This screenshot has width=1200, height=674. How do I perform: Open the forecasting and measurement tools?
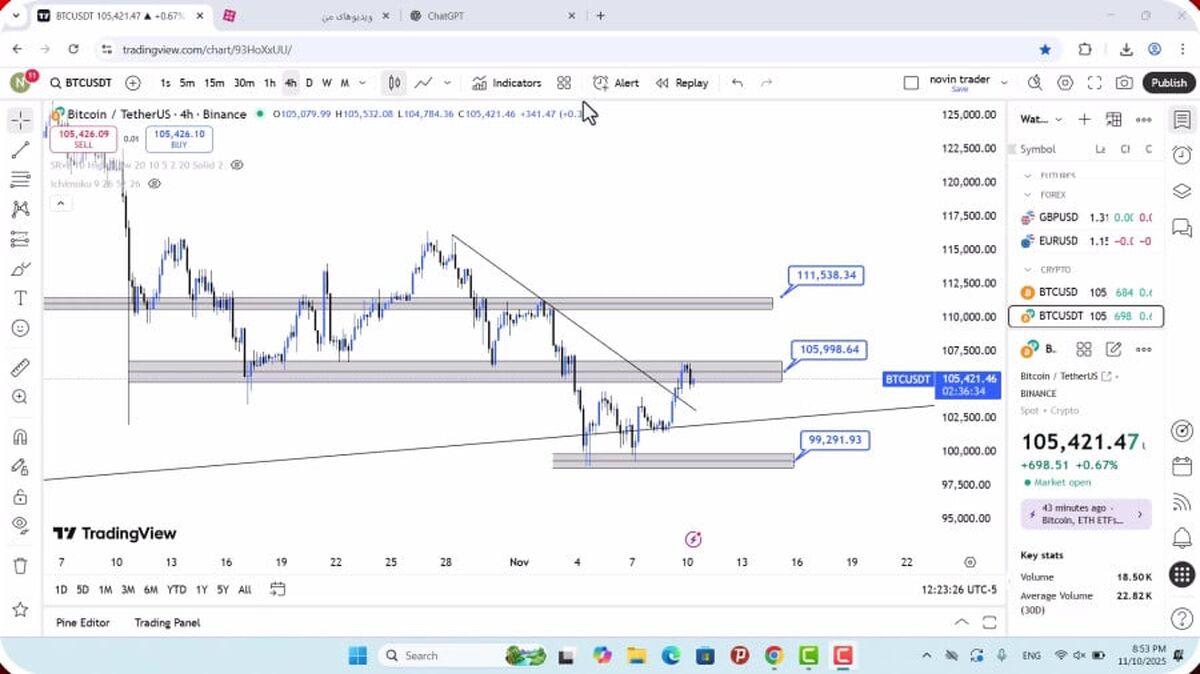tap(20, 239)
